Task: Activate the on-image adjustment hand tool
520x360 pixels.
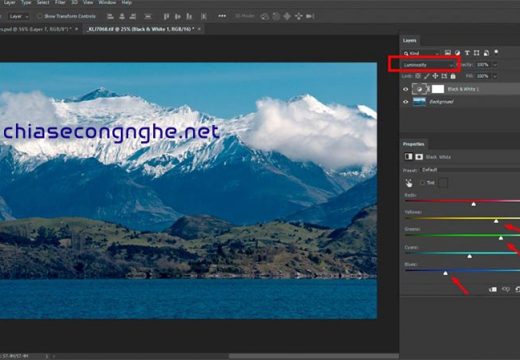Action: [x=409, y=183]
